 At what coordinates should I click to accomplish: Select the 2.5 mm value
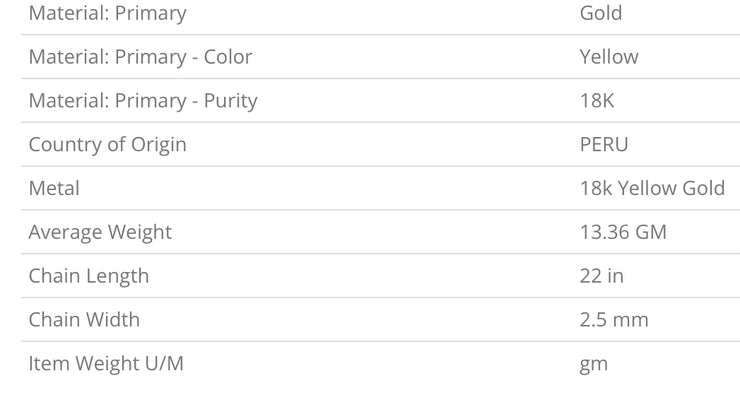pos(614,320)
